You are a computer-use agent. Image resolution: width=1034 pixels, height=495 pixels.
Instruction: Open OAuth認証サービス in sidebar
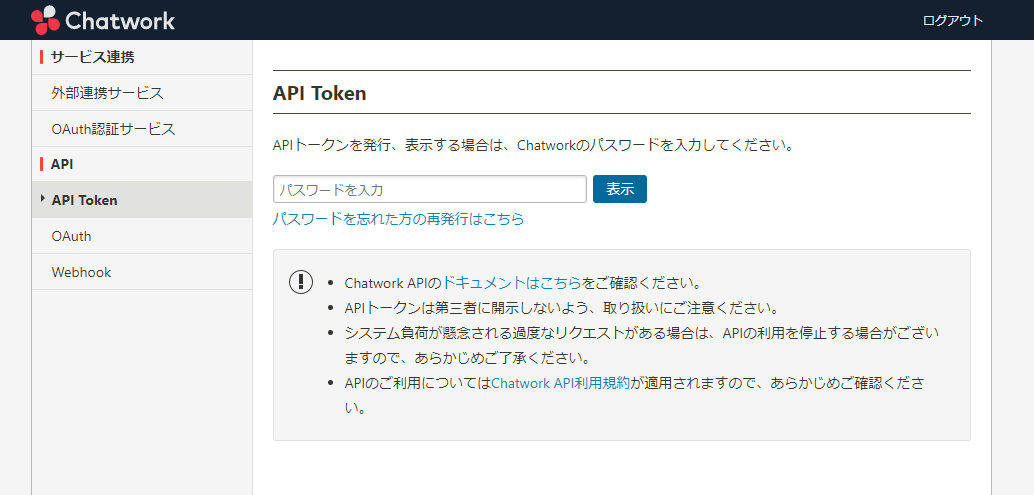coord(142,129)
